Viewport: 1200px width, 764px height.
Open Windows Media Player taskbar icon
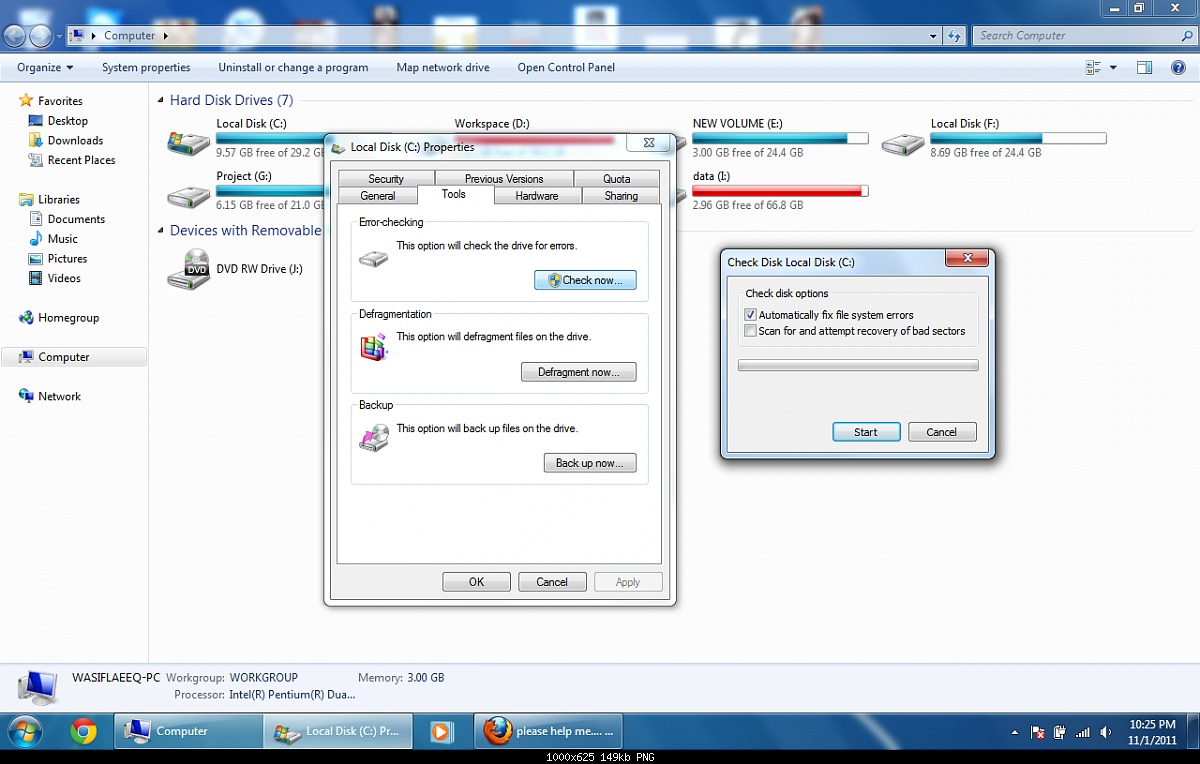coord(440,732)
